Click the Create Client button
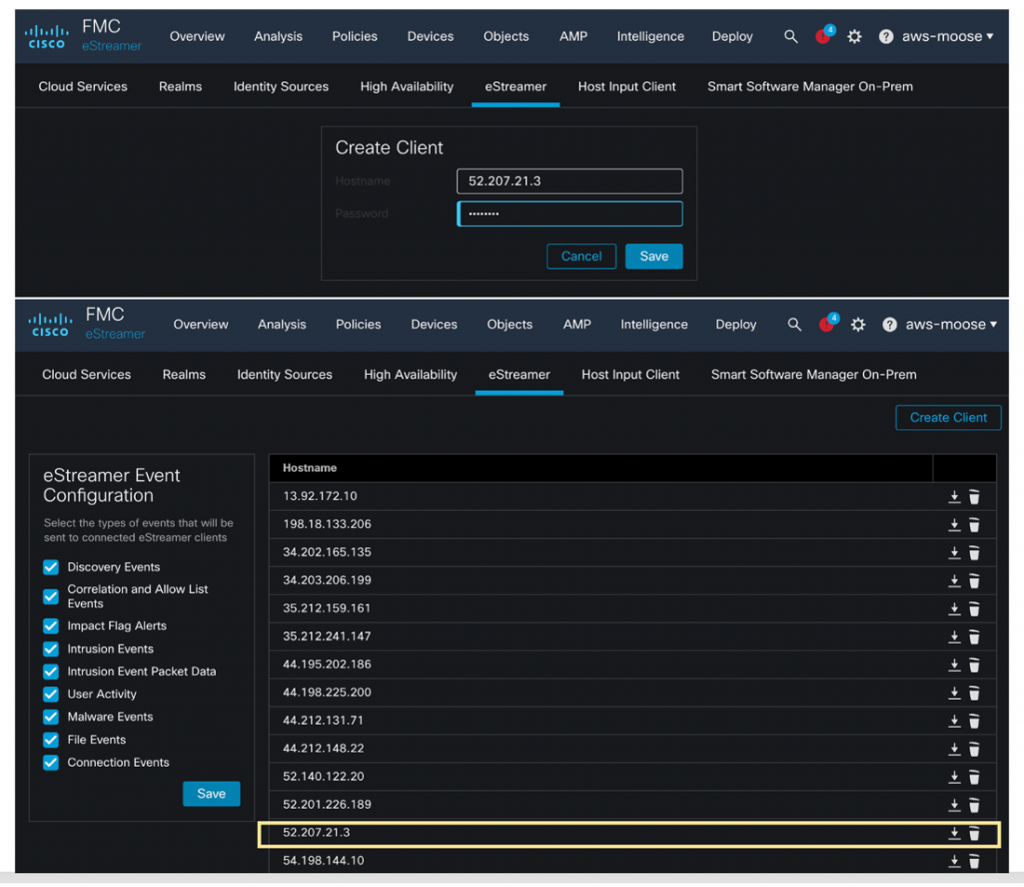The width and height of the screenshot is (1024, 887). pyautogui.click(x=948, y=418)
